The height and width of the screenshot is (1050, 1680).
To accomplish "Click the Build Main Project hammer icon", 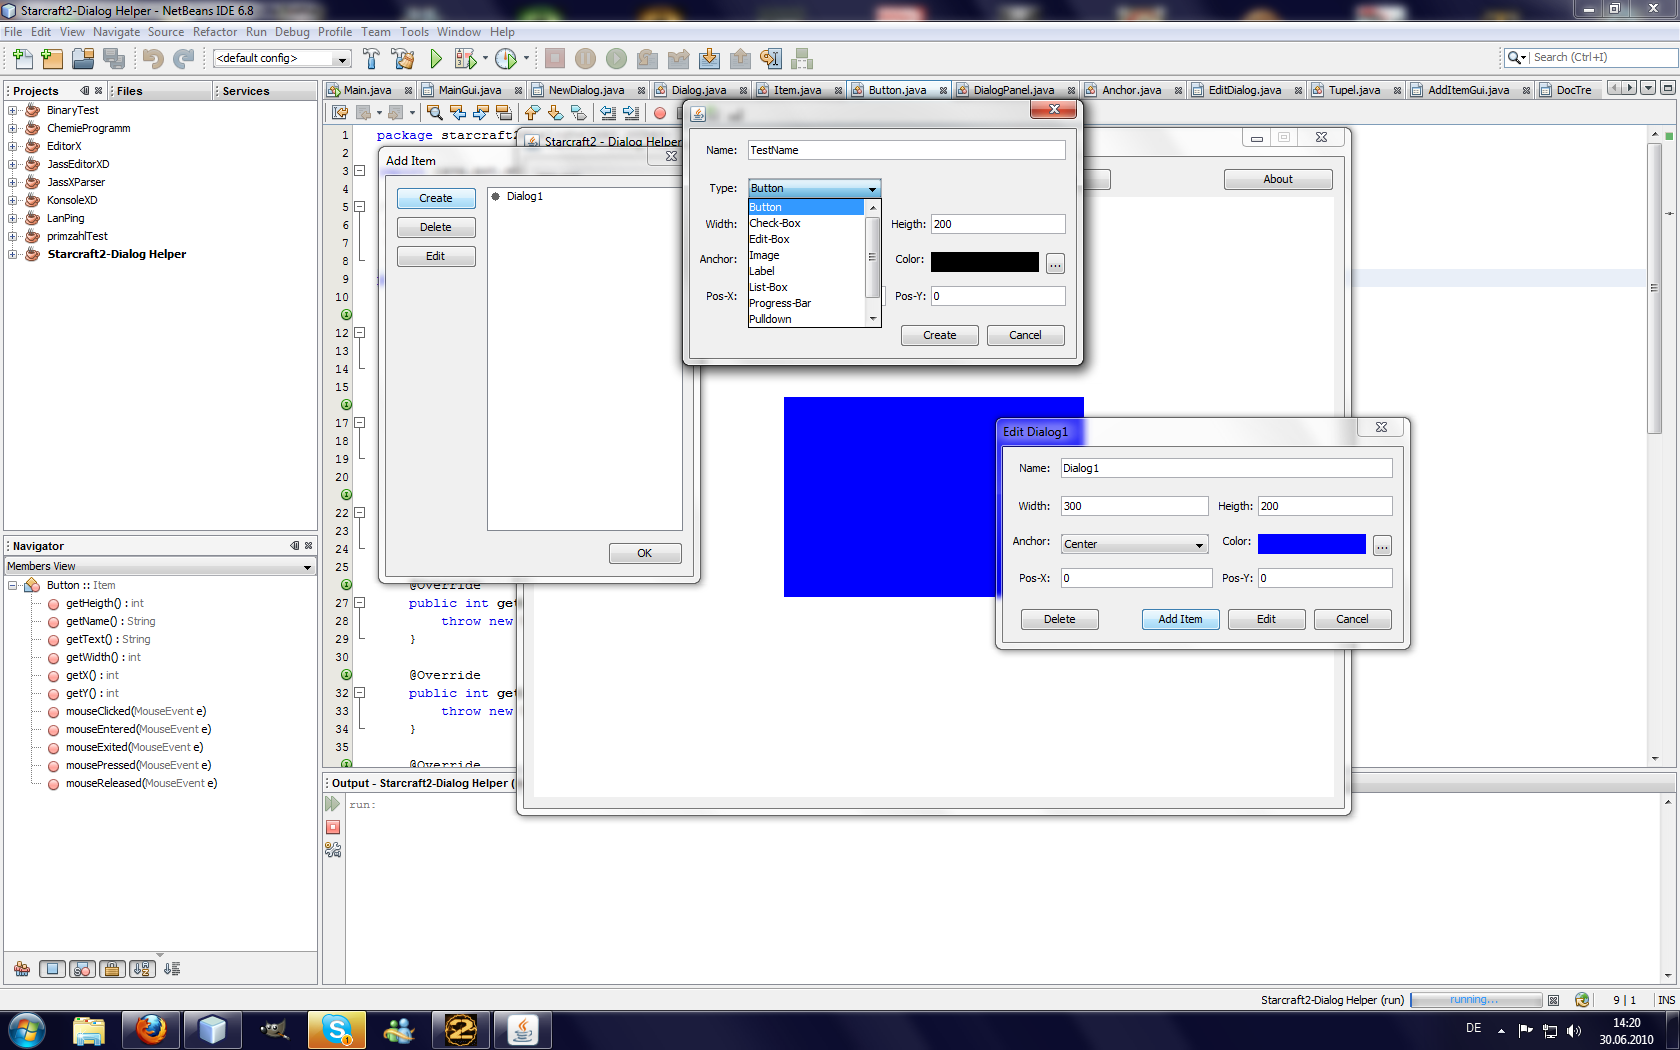I will pos(371,59).
